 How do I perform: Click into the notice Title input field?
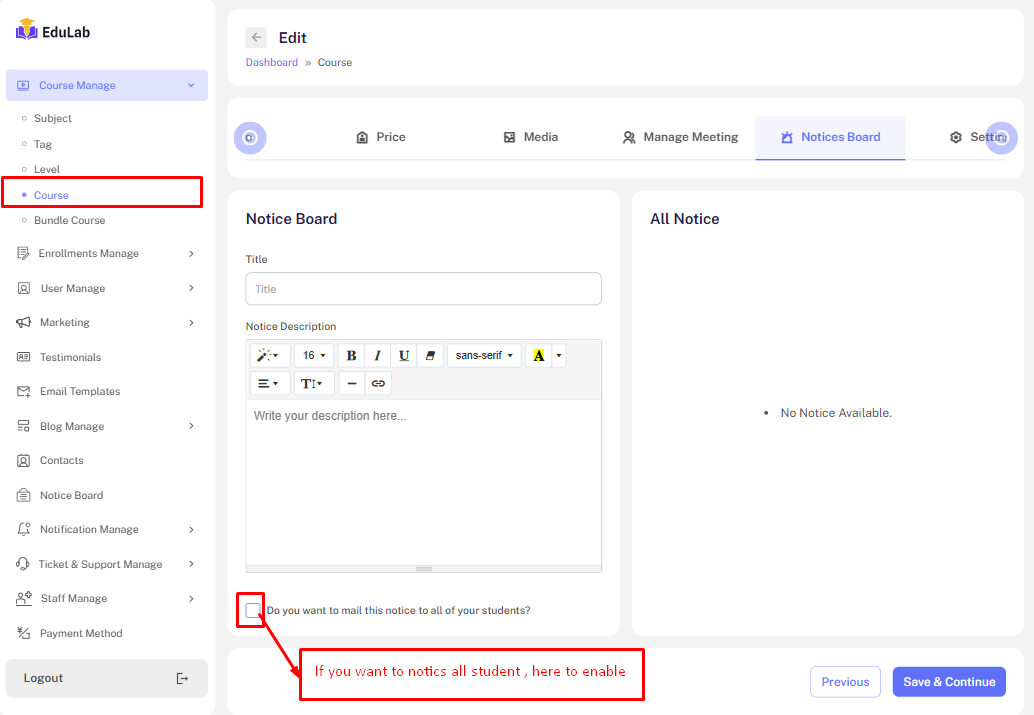click(x=423, y=289)
